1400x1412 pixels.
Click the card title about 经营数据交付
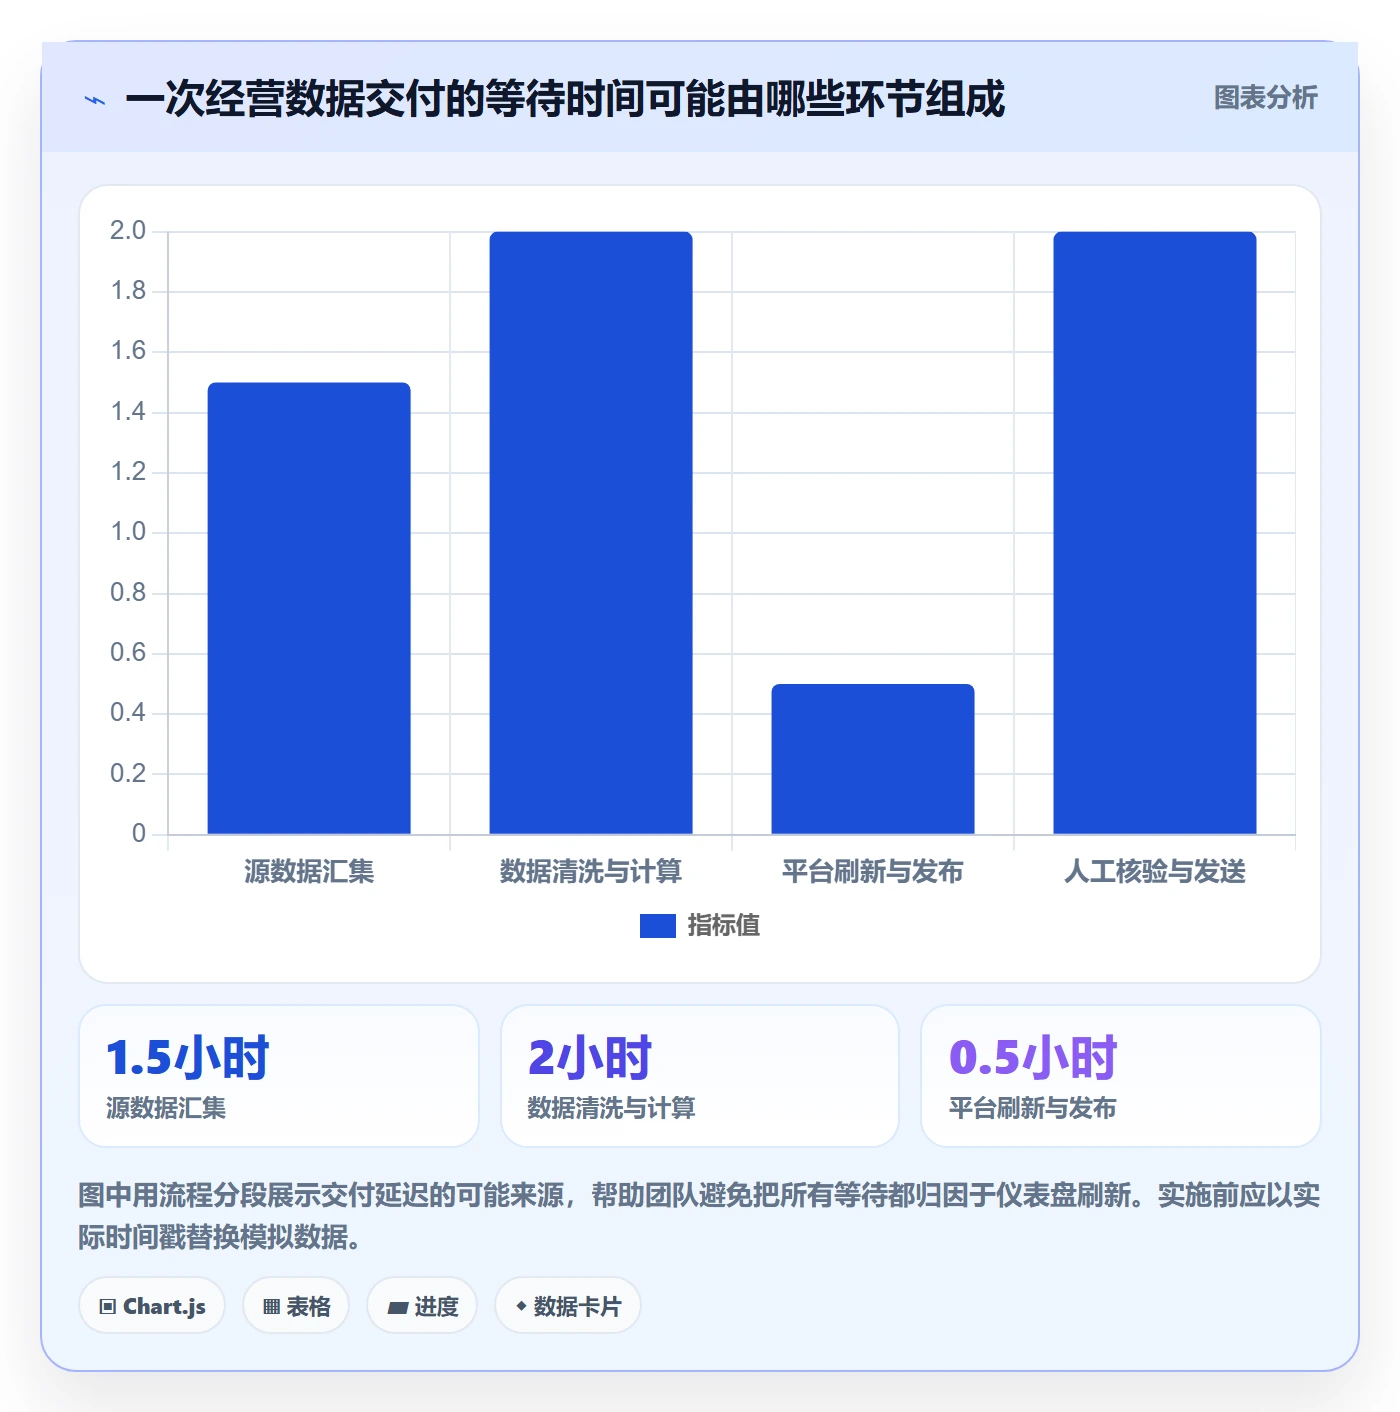click(x=565, y=99)
